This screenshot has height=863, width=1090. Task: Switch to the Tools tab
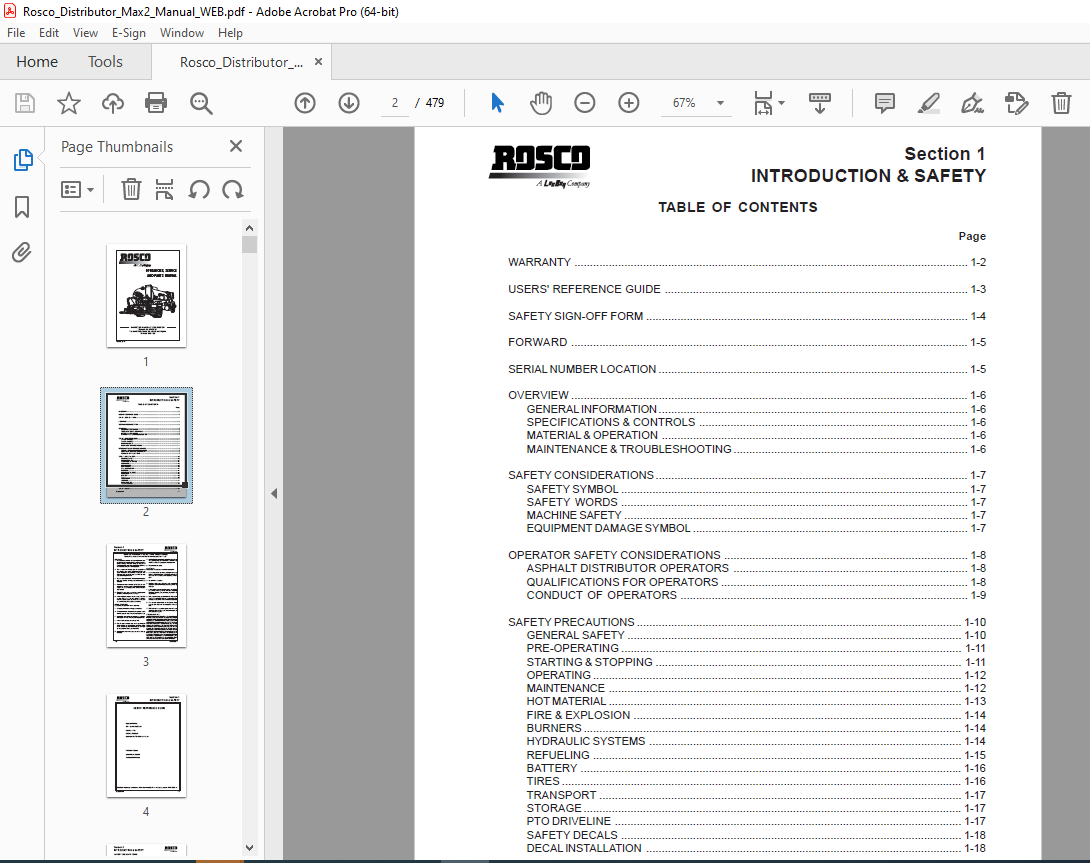[x=105, y=62]
